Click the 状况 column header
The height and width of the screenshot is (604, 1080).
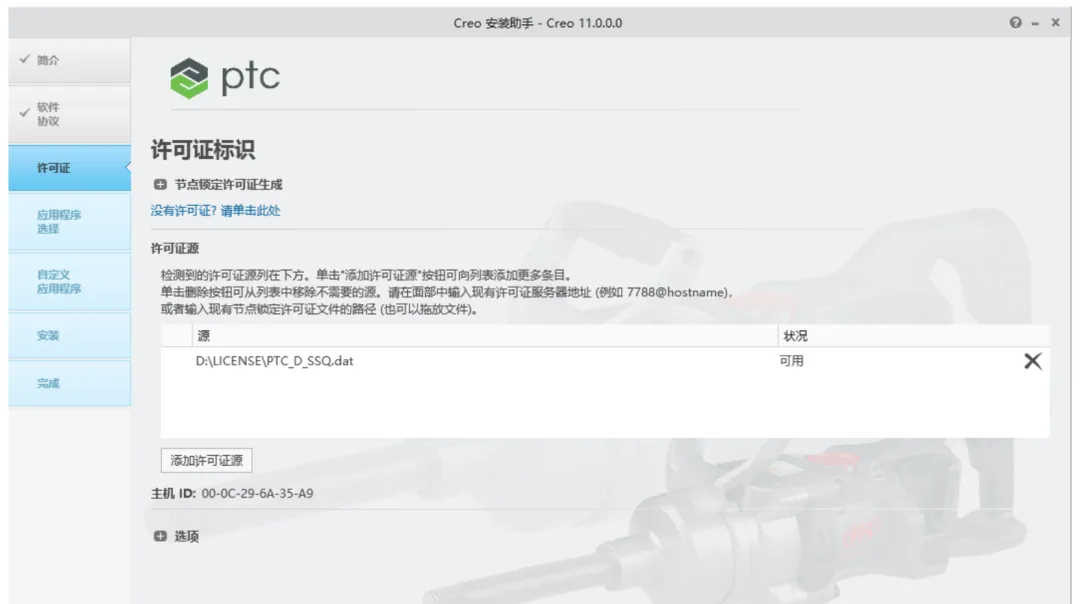913,336
